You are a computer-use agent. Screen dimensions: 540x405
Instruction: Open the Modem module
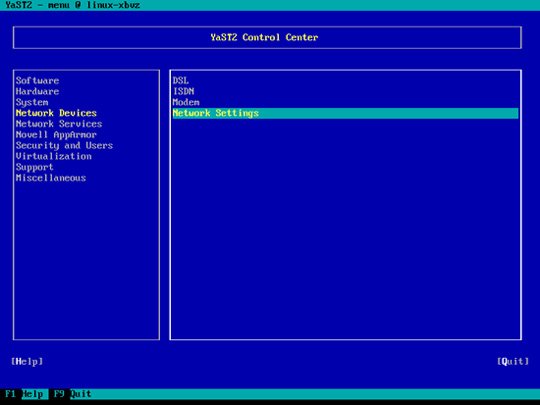(x=186, y=102)
